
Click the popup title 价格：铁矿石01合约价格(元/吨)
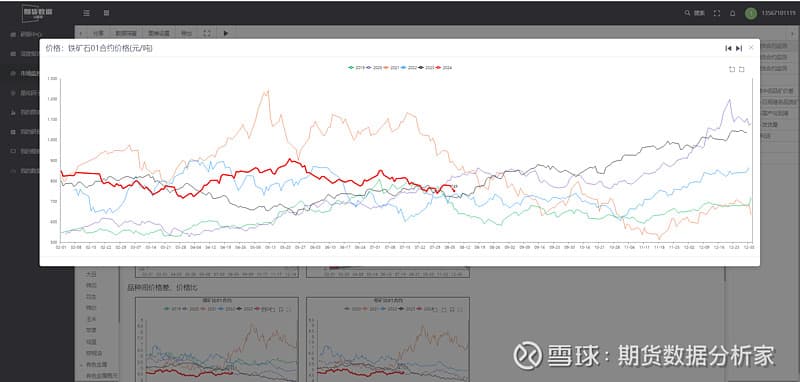point(98,48)
